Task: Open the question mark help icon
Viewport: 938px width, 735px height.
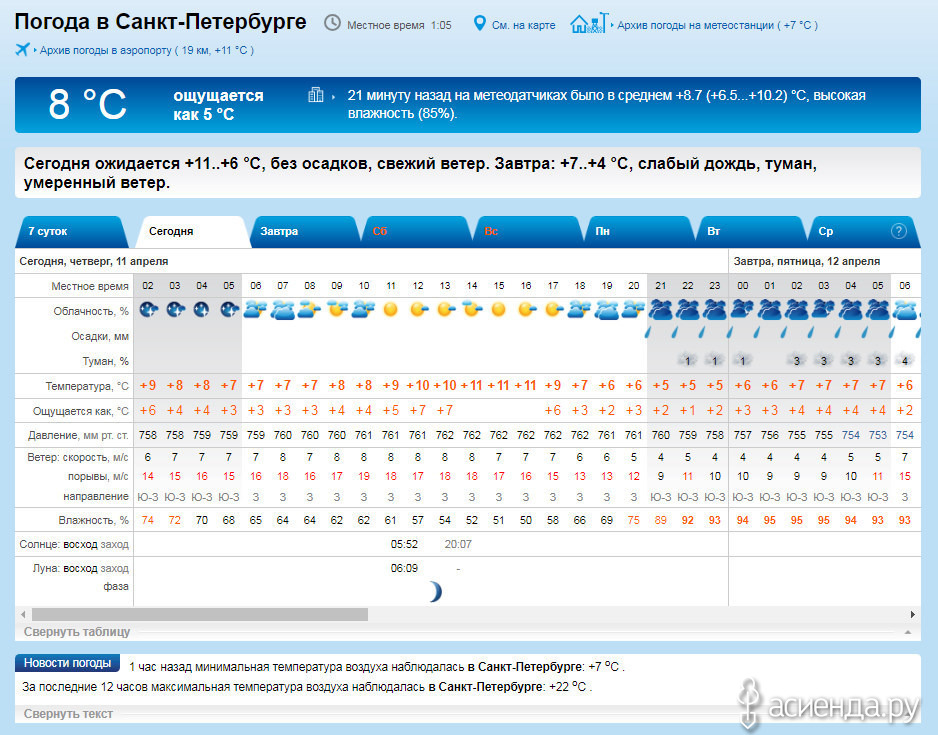Action: 899,231
